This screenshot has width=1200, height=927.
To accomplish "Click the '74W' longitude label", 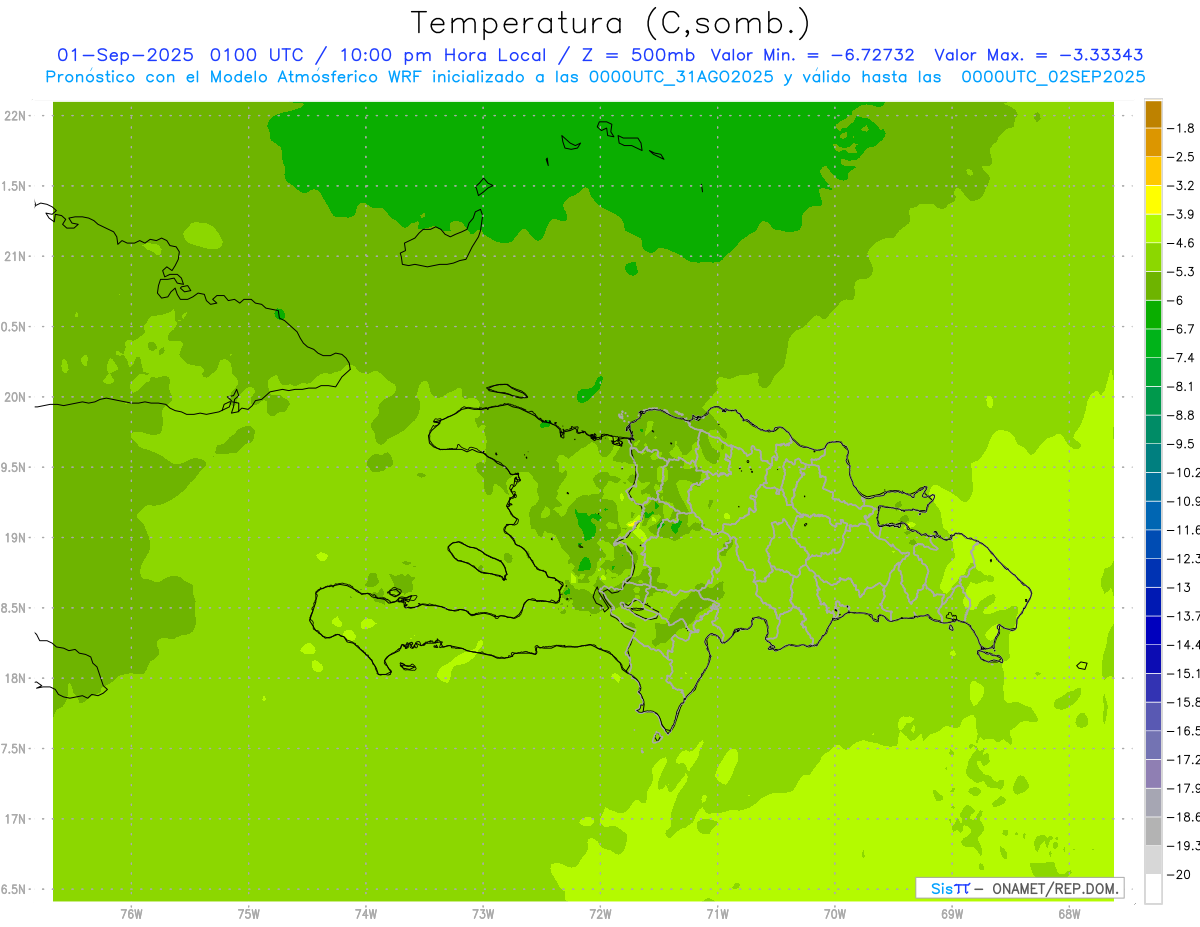I will click(x=366, y=915).
